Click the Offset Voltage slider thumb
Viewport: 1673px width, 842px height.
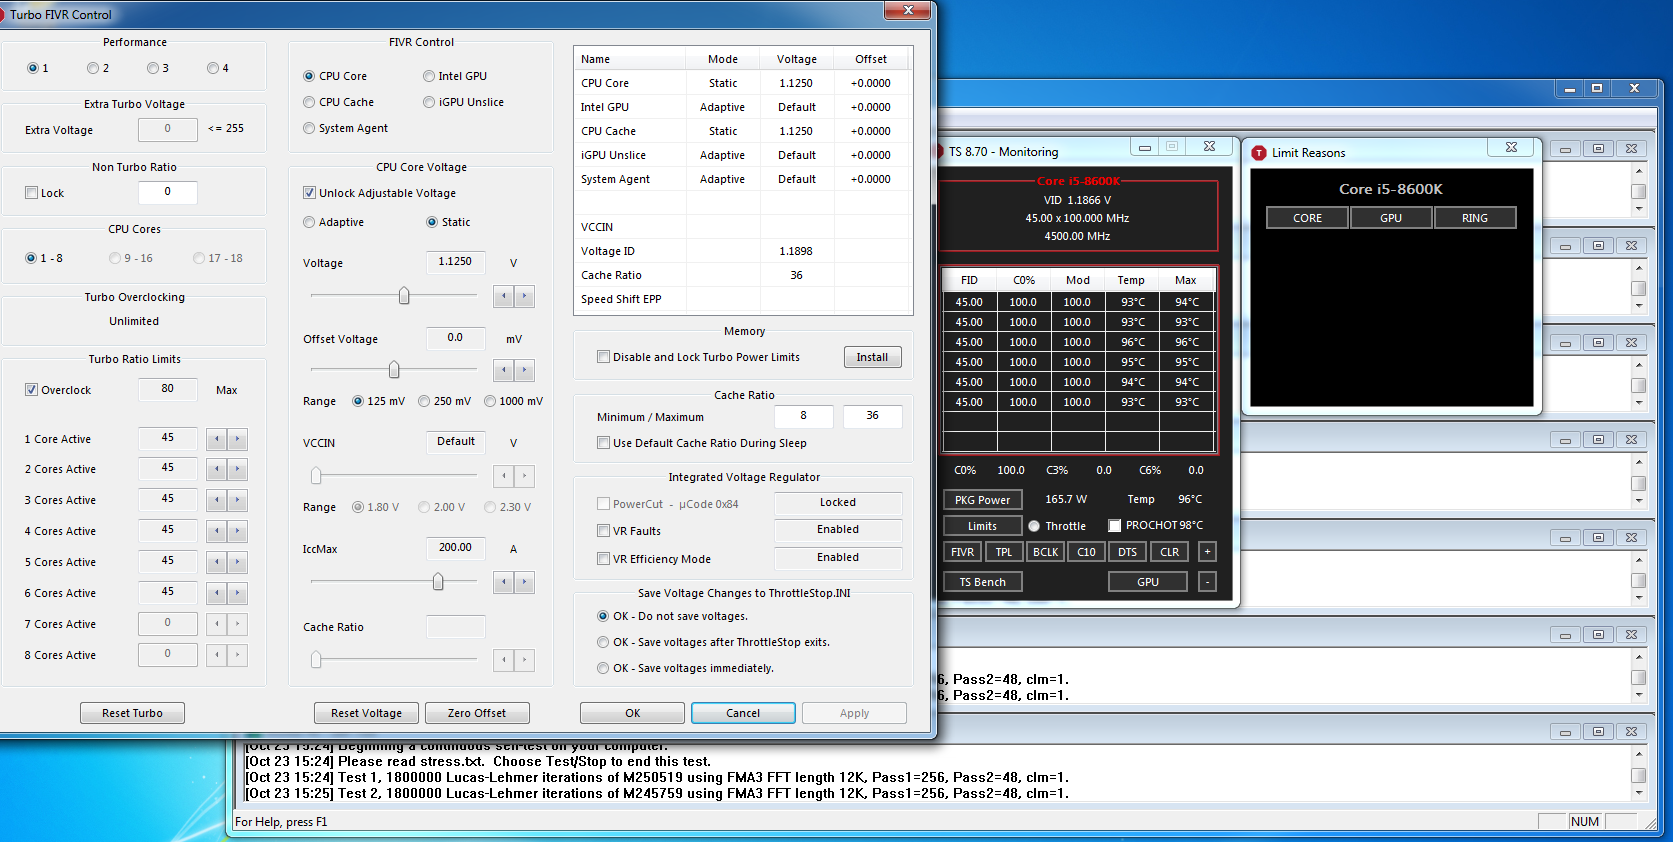click(x=394, y=370)
